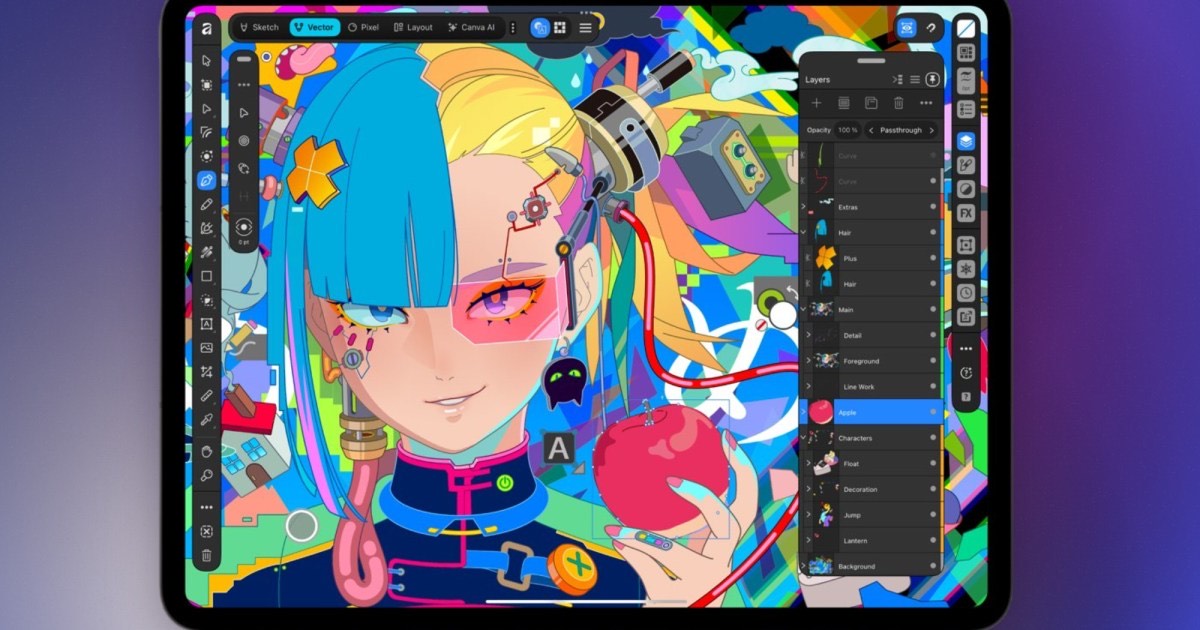Open the Affinity app home menu

206,29
